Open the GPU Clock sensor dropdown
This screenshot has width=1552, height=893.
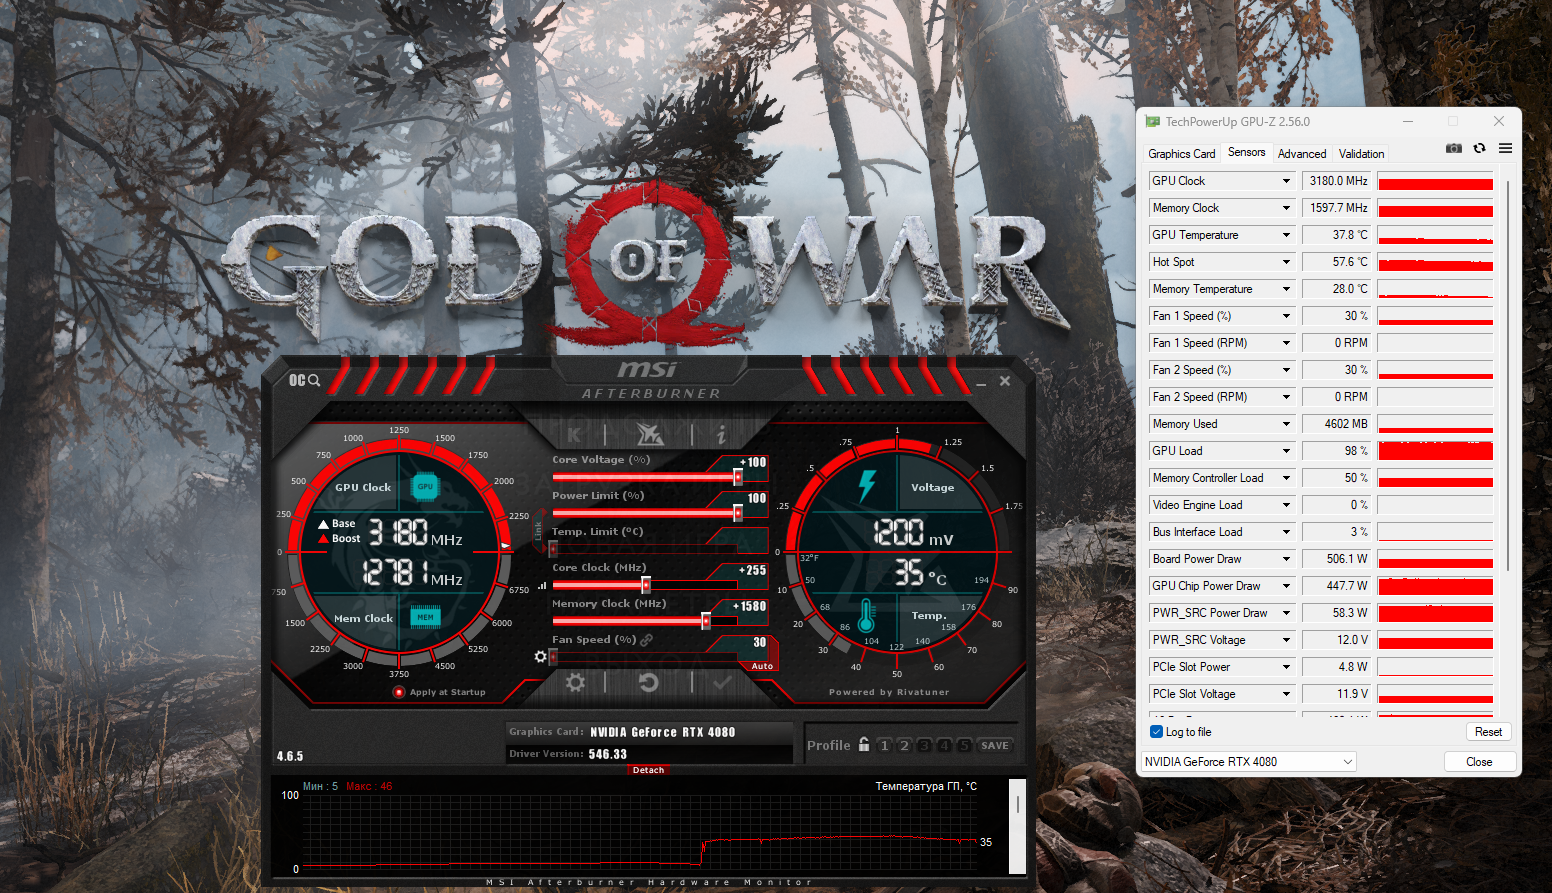coord(1286,181)
